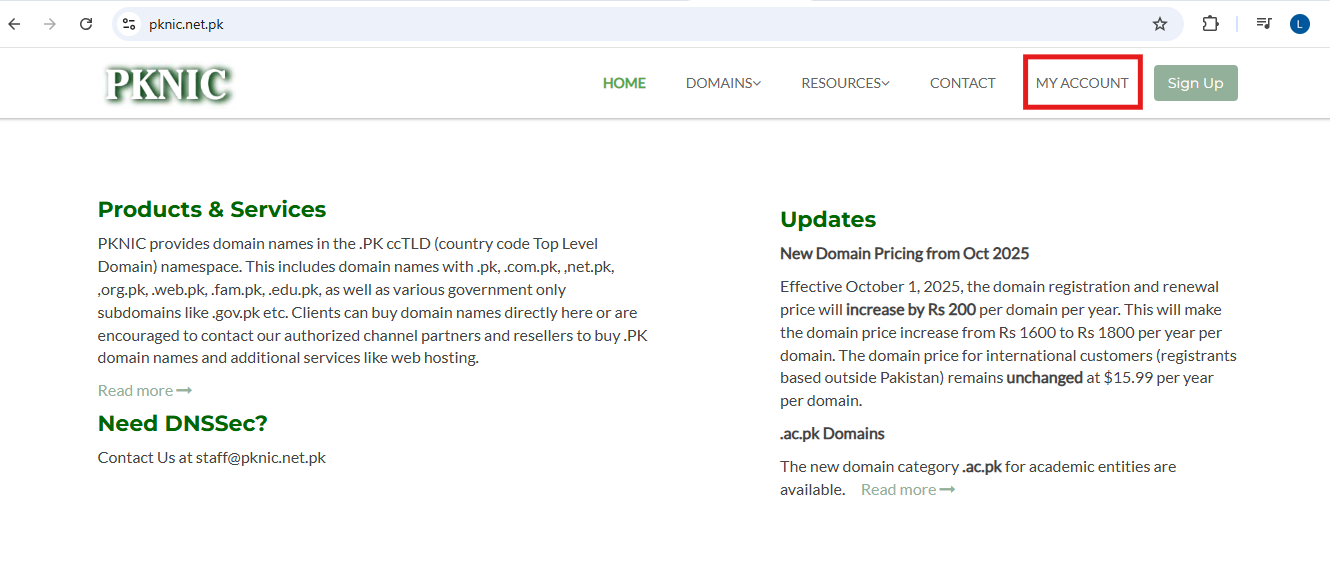Expand the DOMAINS dropdown menu
This screenshot has width=1330, height=568.
(x=723, y=83)
